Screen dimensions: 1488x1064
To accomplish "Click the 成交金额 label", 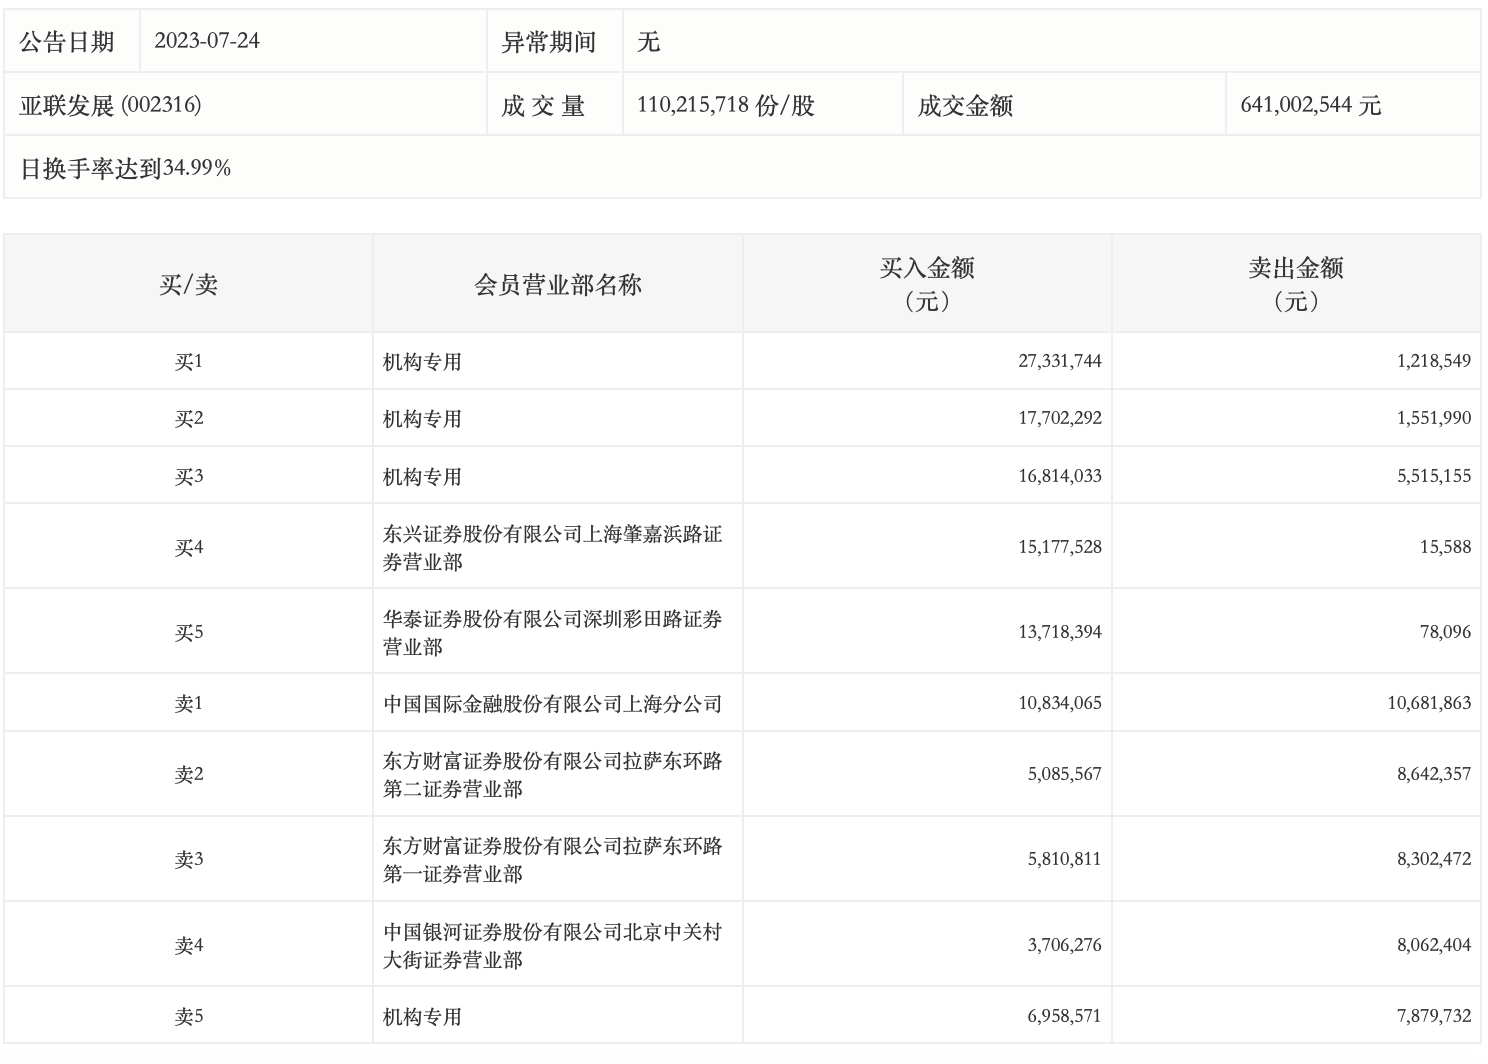I will click(965, 104).
